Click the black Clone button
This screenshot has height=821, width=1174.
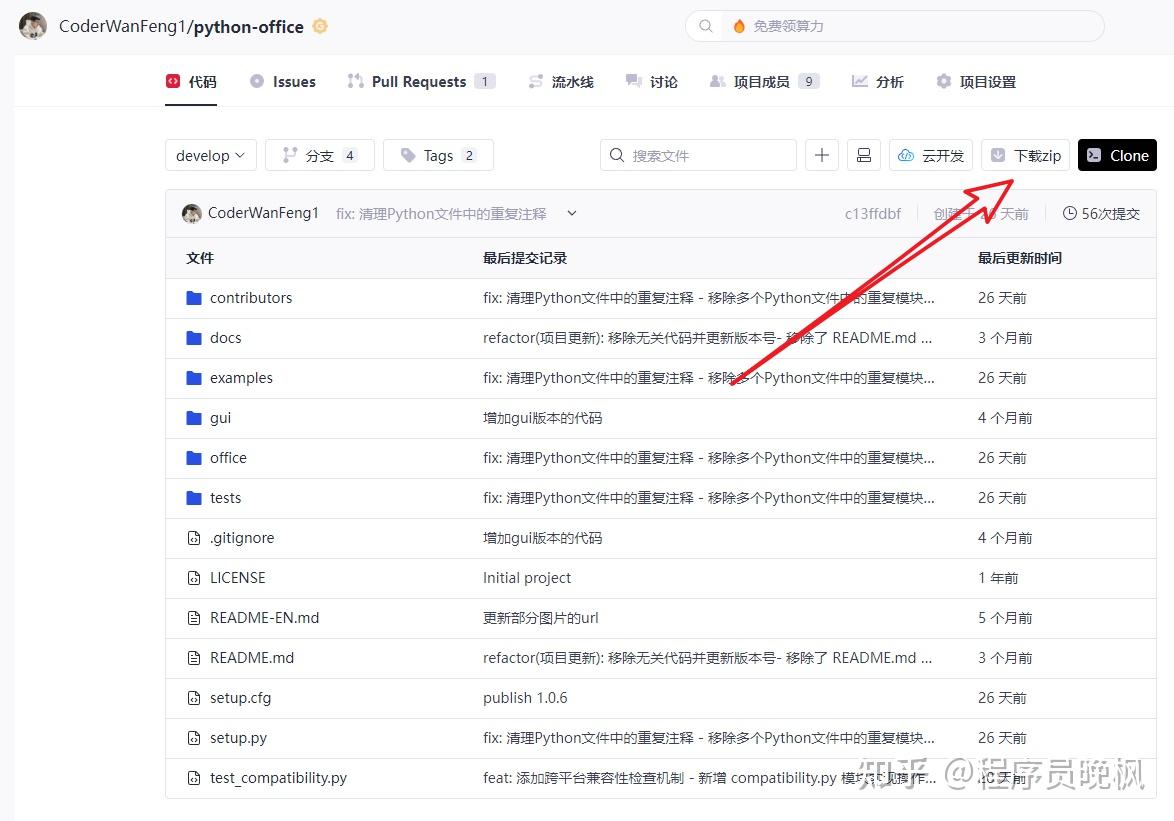click(1117, 155)
